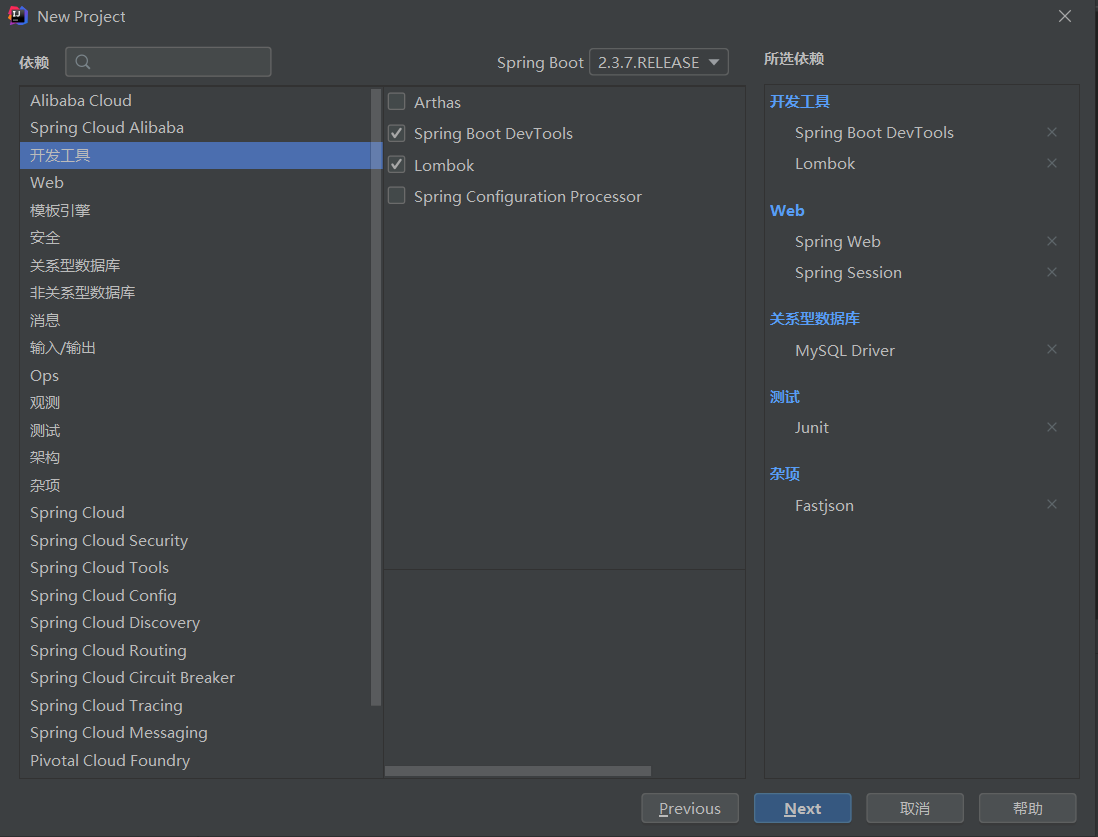Cancel with the 取消 button
1098x837 pixels.
pyautogui.click(x=915, y=808)
